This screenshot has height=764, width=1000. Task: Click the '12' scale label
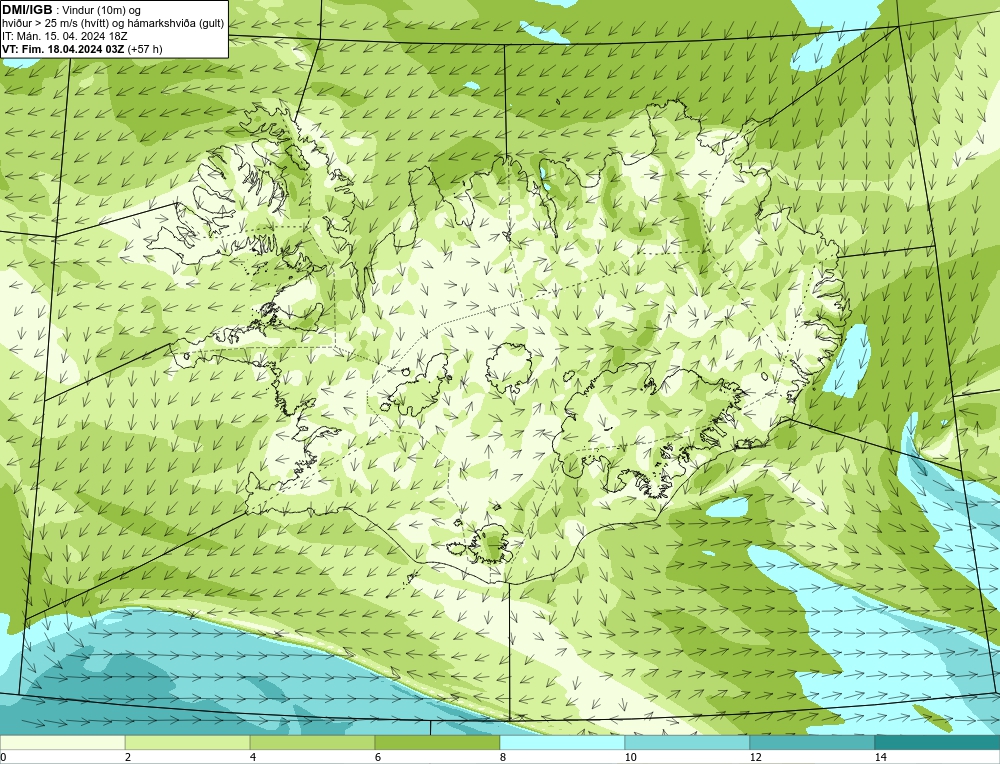[x=756, y=757]
